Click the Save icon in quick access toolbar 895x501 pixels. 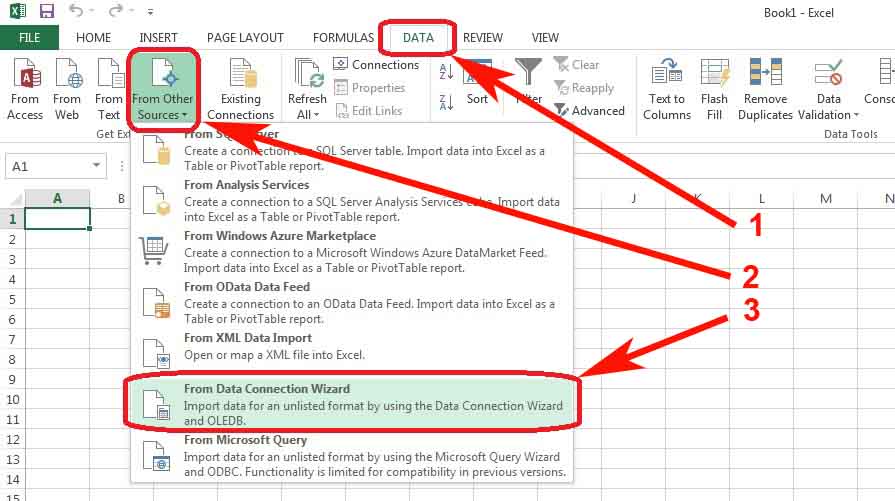pyautogui.click(x=46, y=11)
